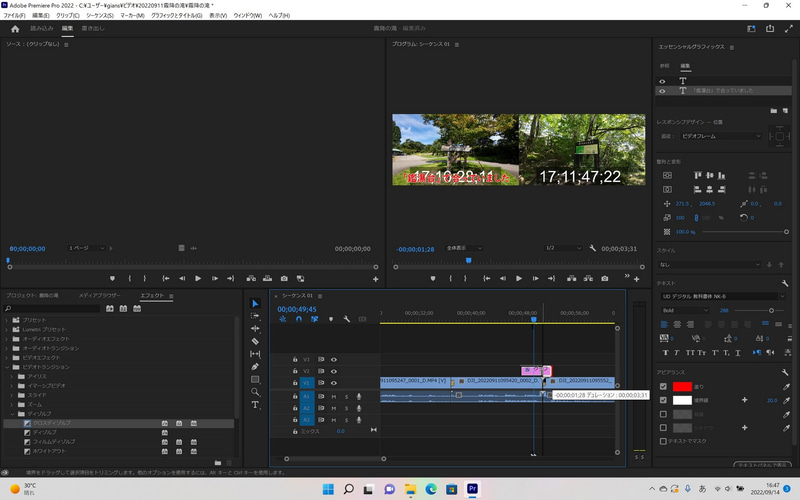The image size is (800, 500).
Task: Open the ウィンドウ(W) menu
Action: pos(248,16)
